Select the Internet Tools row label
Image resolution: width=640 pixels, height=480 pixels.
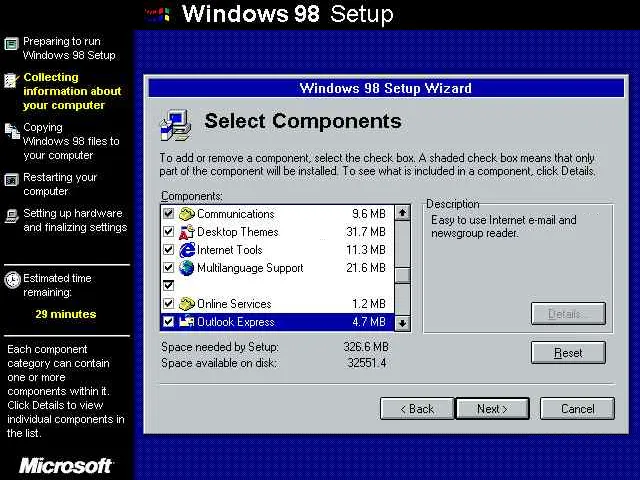(229, 250)
